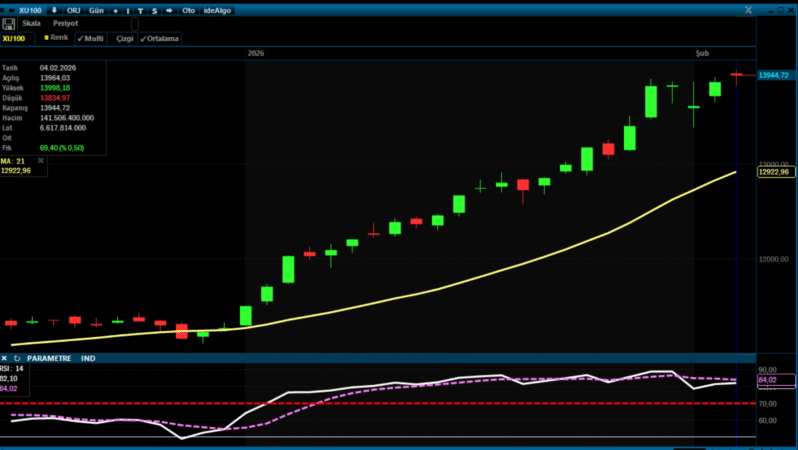Screen dimensions: 798x450
Task: Select the I tool in top bar
Action: [x=128, y=11]
